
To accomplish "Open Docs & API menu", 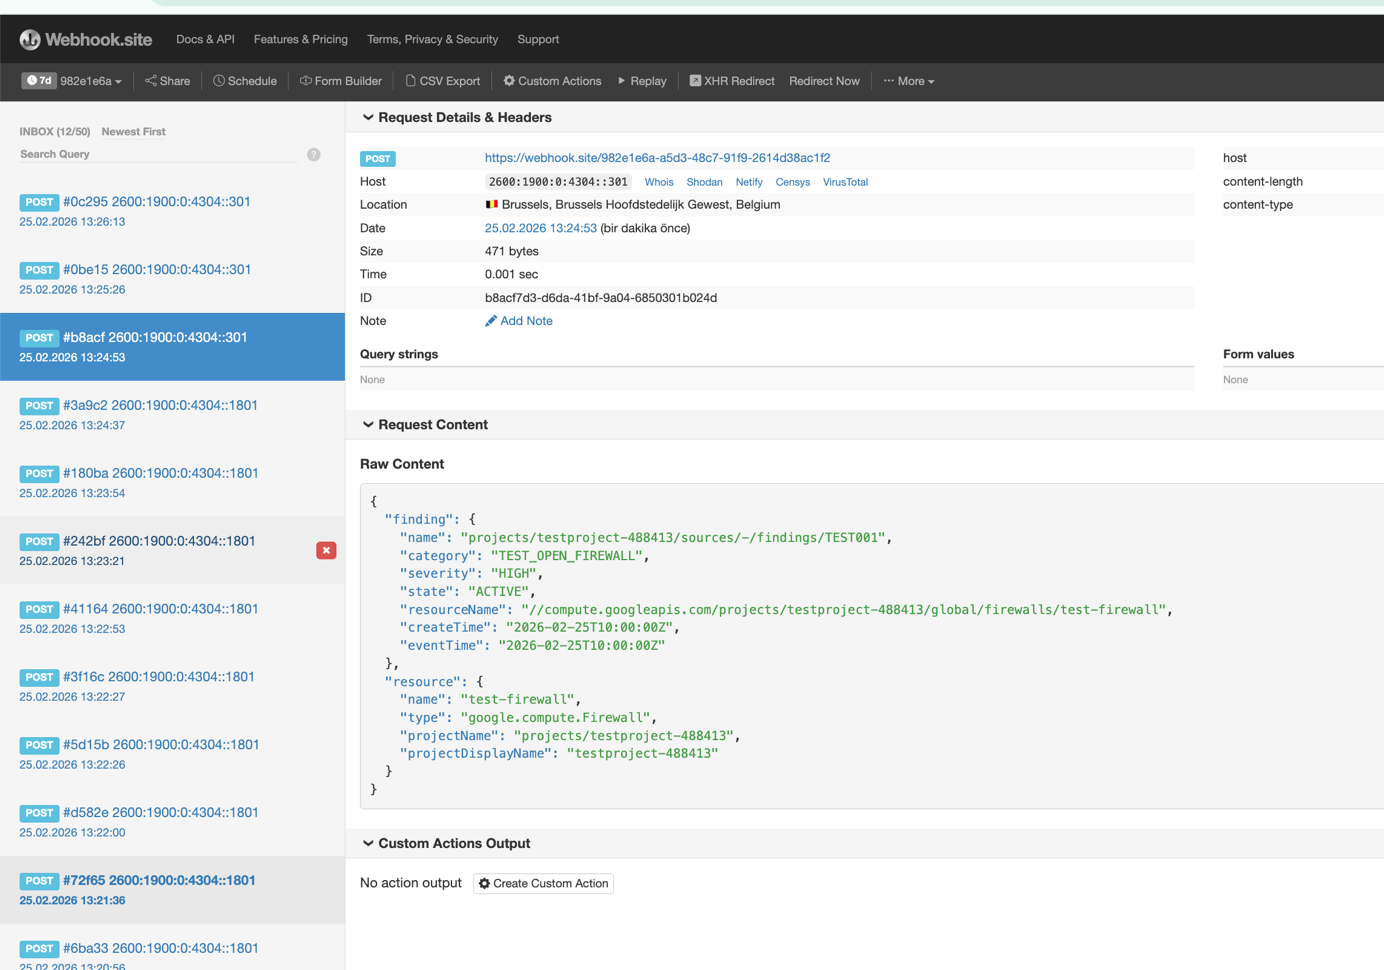I will coord(205,40).
